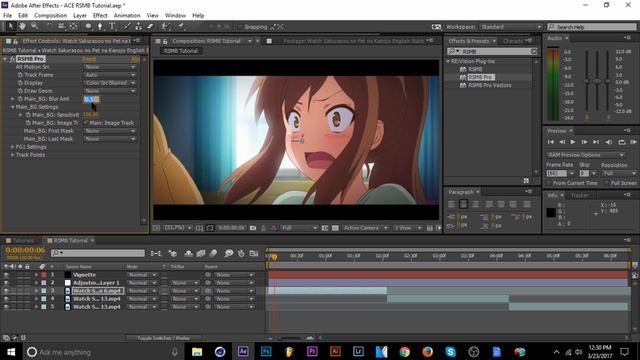Select the ellipse shape tool

88,27
